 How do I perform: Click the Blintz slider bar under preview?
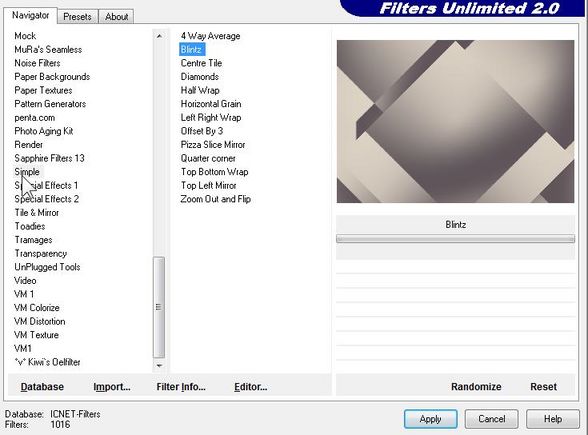[455, 239]
